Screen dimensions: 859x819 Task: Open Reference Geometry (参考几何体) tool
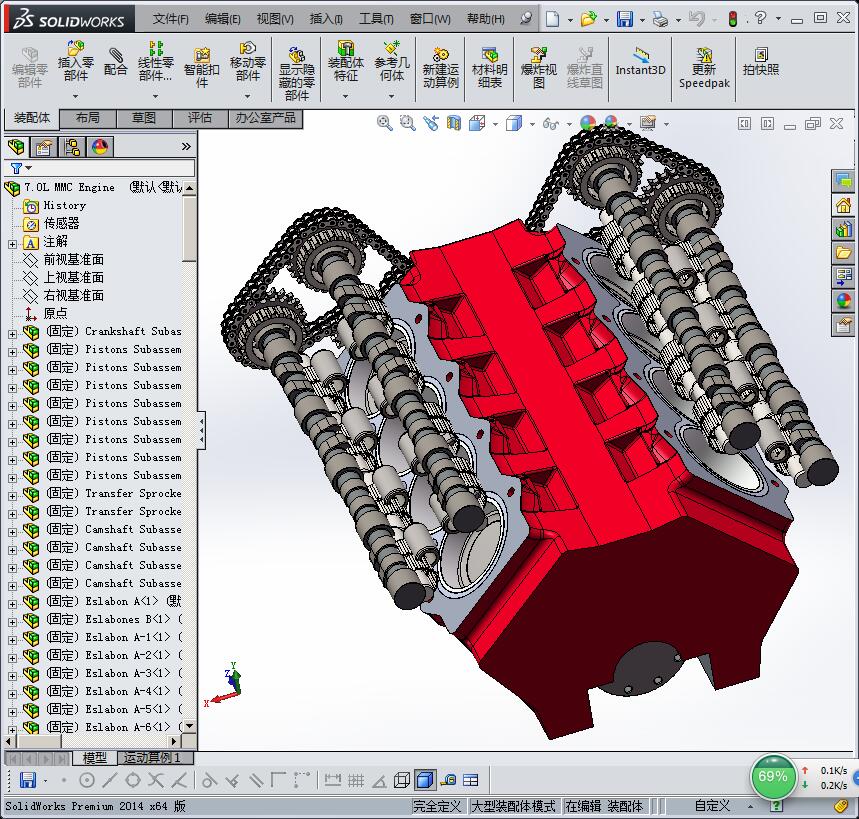(392, 61)
